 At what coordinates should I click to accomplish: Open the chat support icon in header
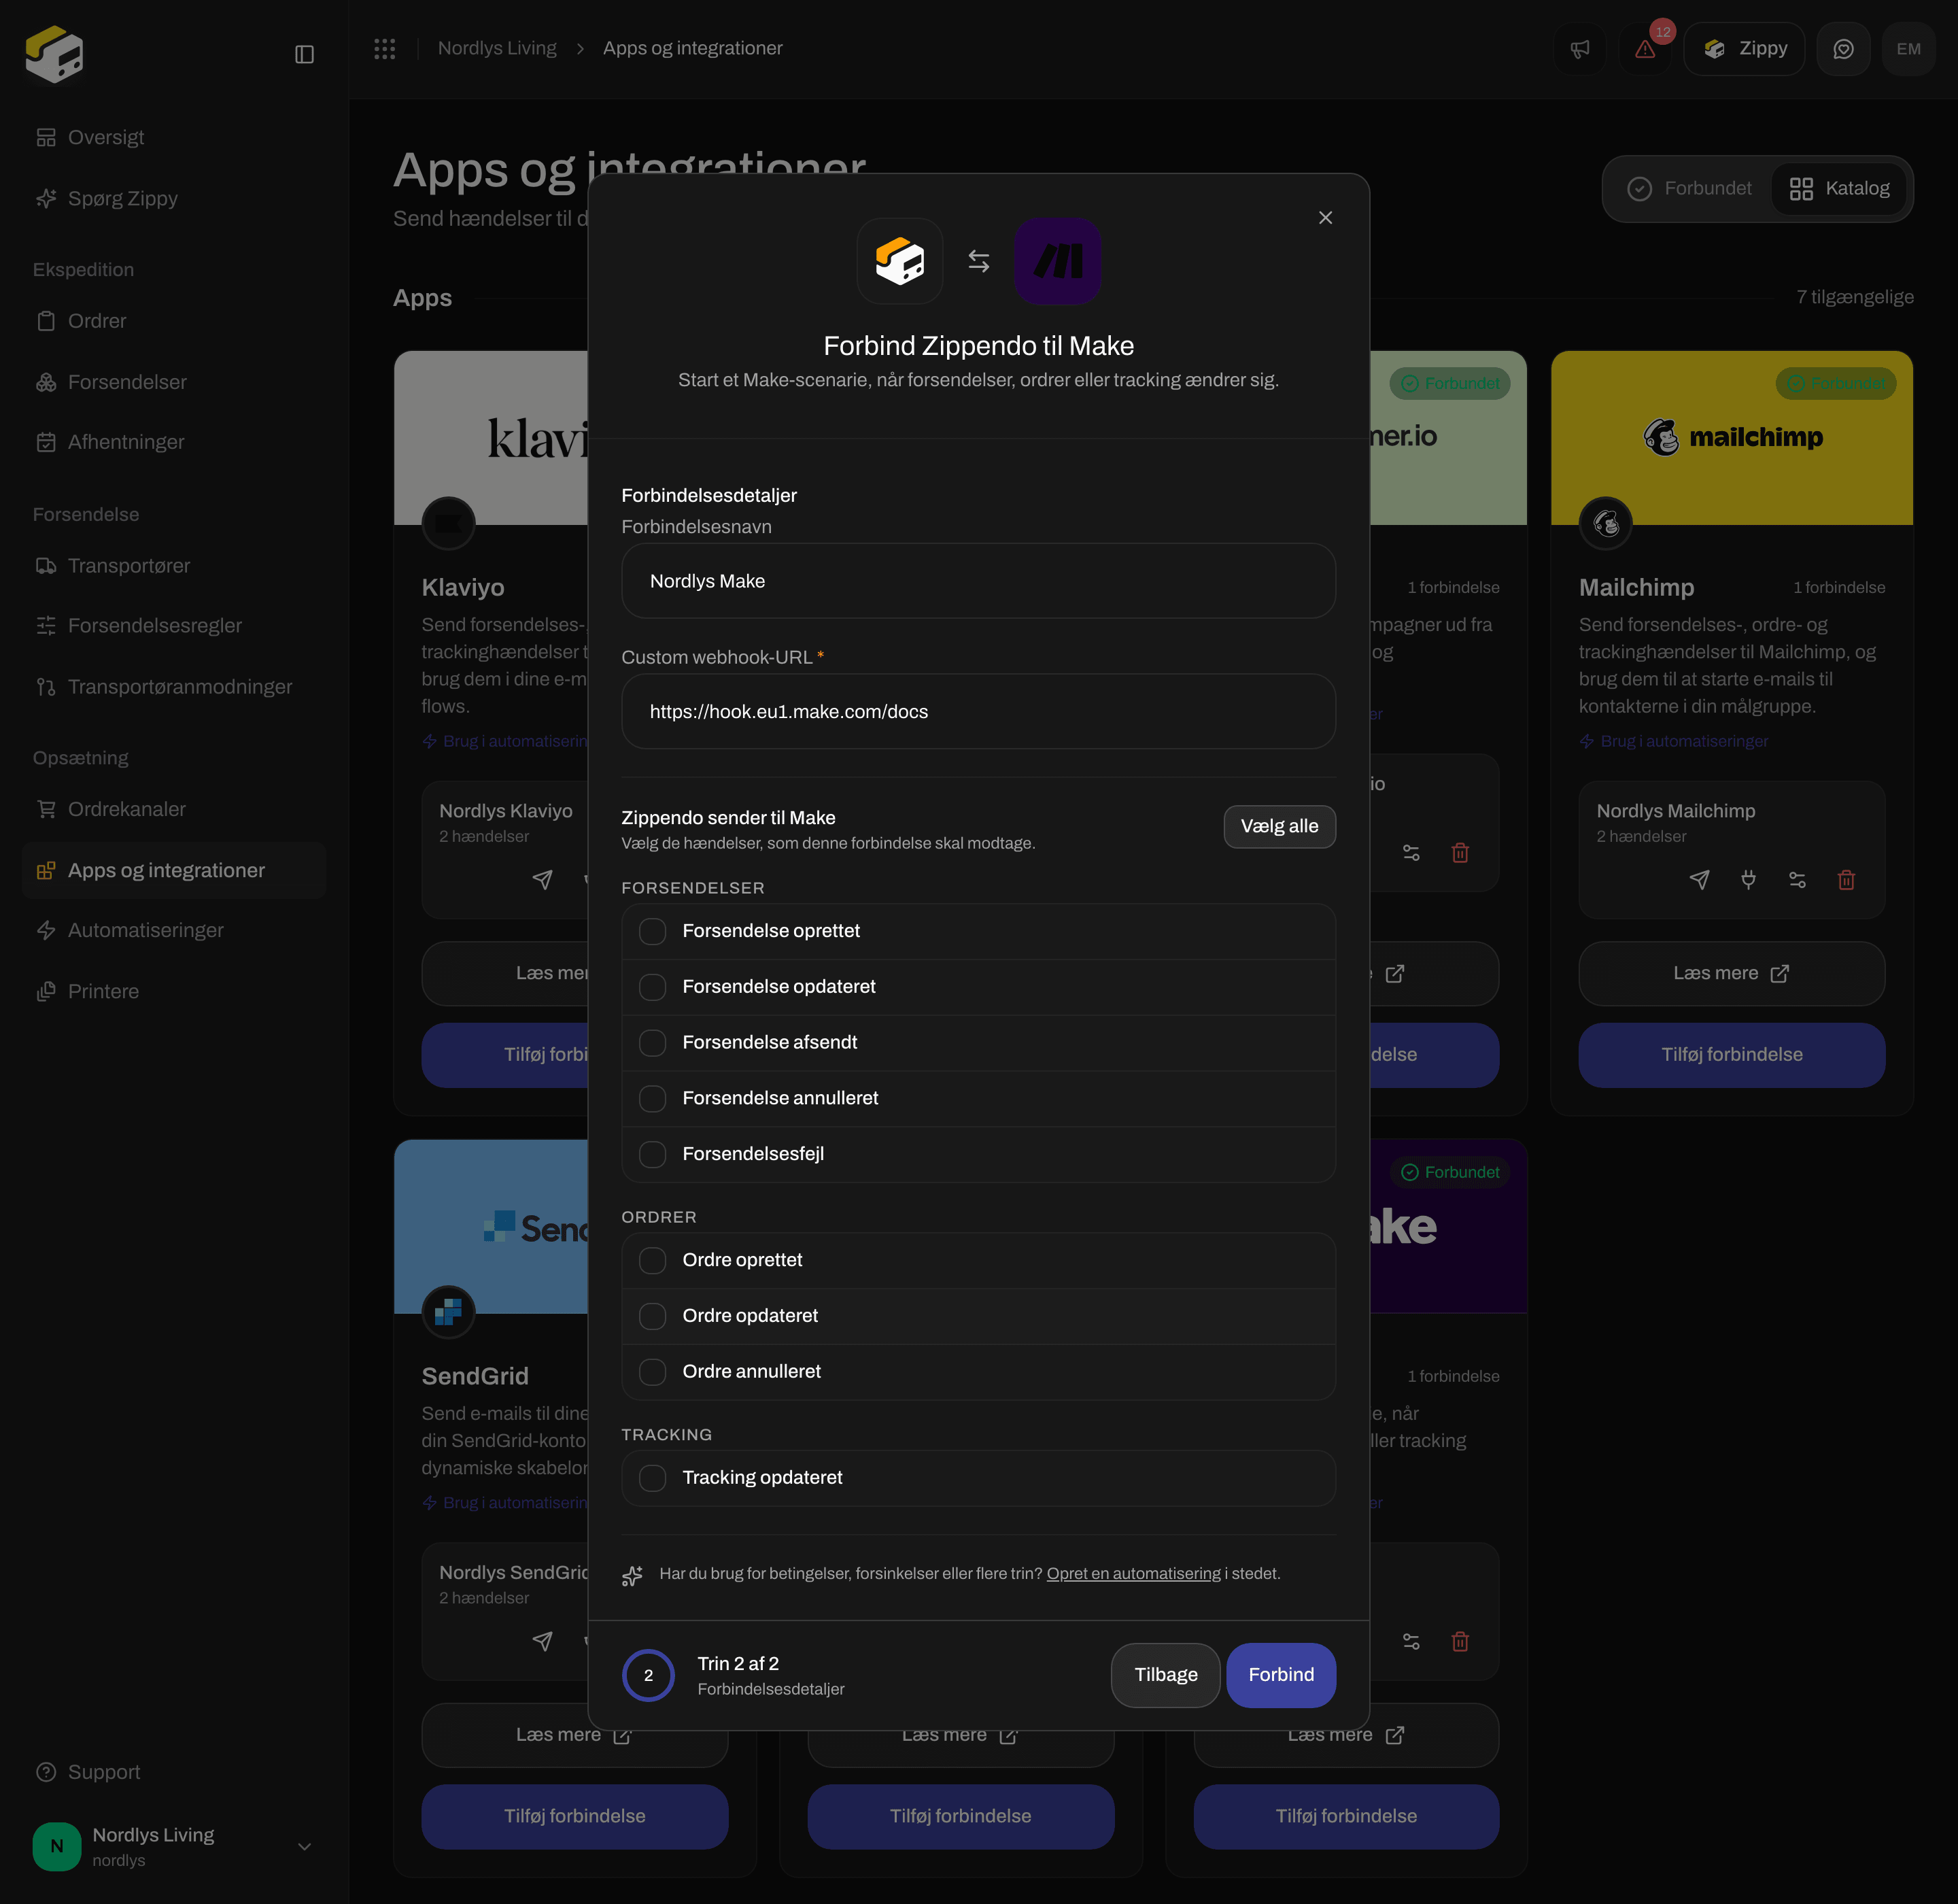click(1843, 48)
